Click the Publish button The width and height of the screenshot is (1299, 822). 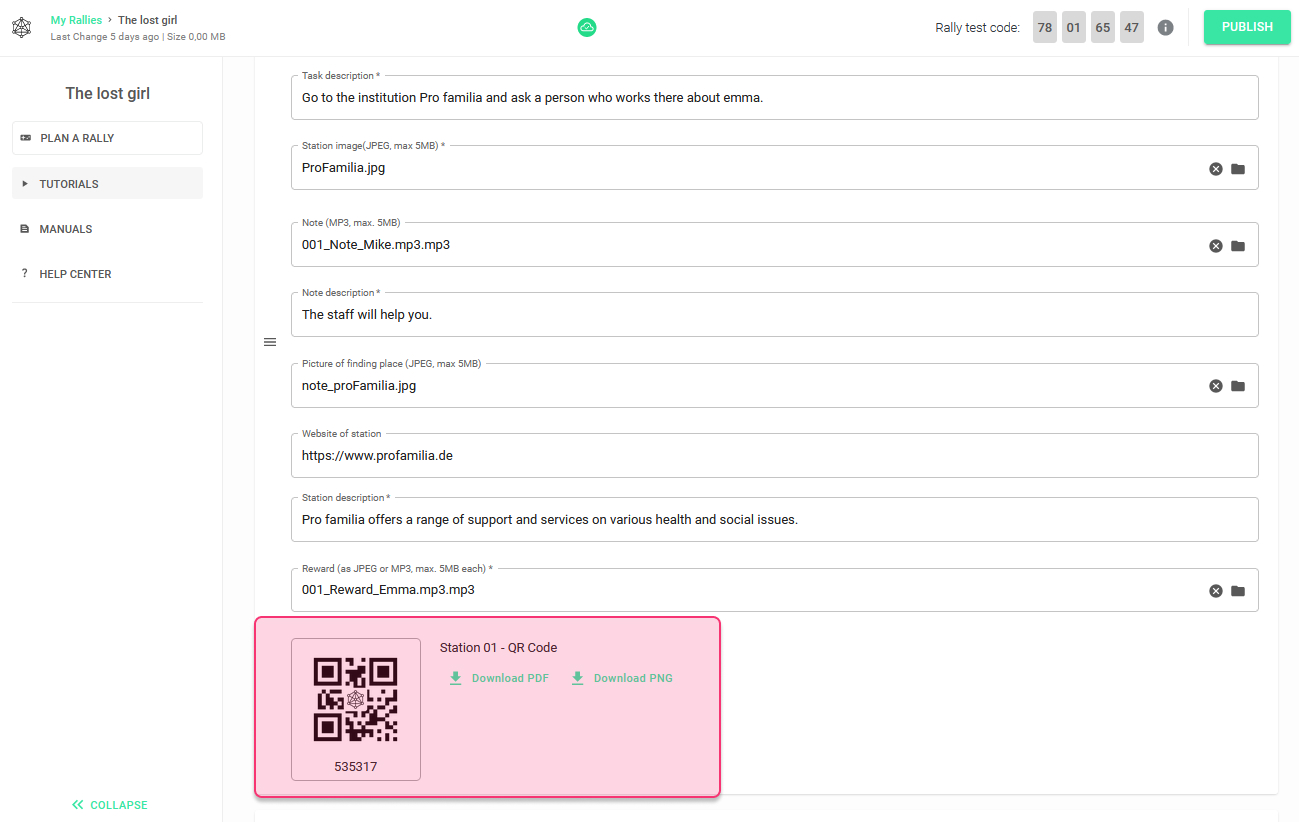click(x=1247, y=27)
